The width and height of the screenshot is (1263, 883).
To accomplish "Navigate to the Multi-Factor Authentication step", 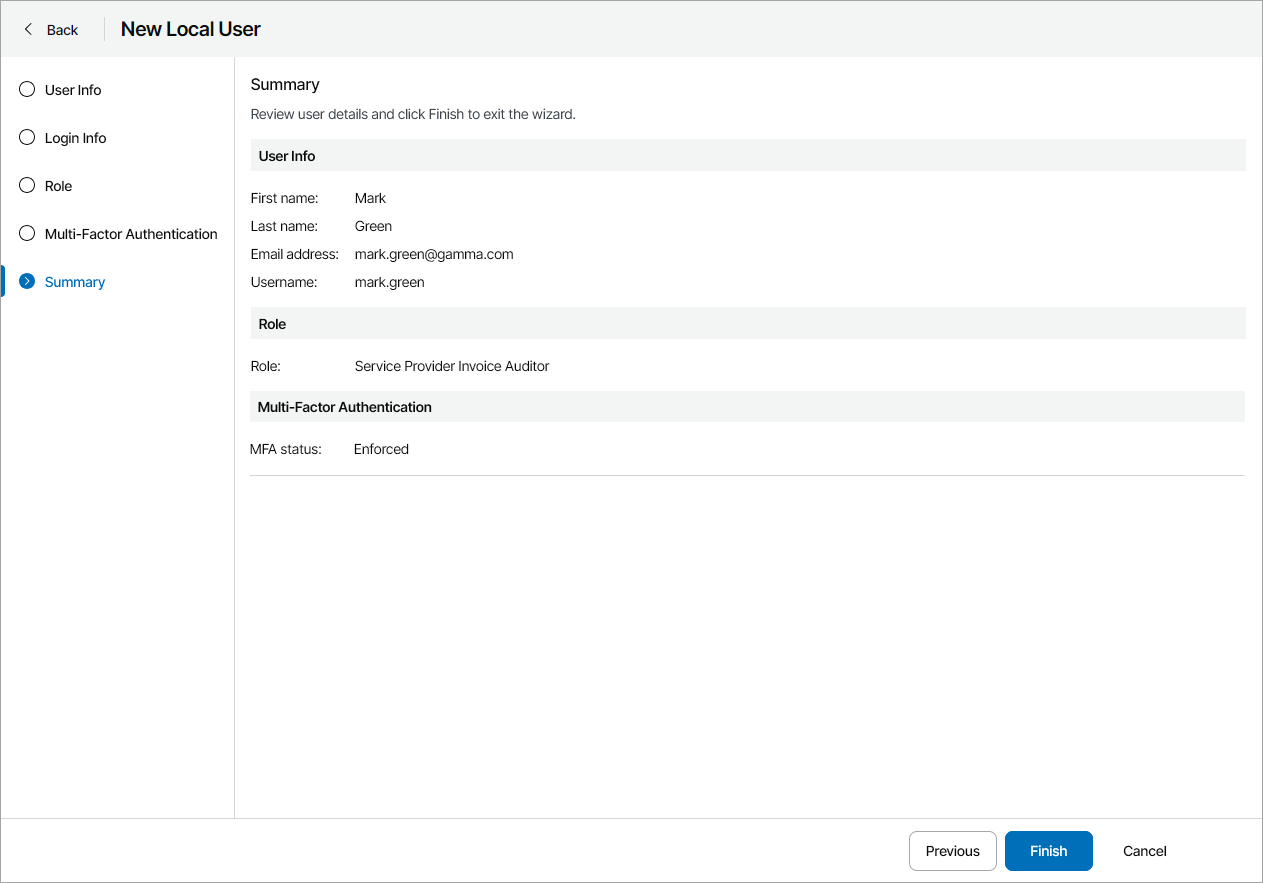I will [x=131, y=233].
